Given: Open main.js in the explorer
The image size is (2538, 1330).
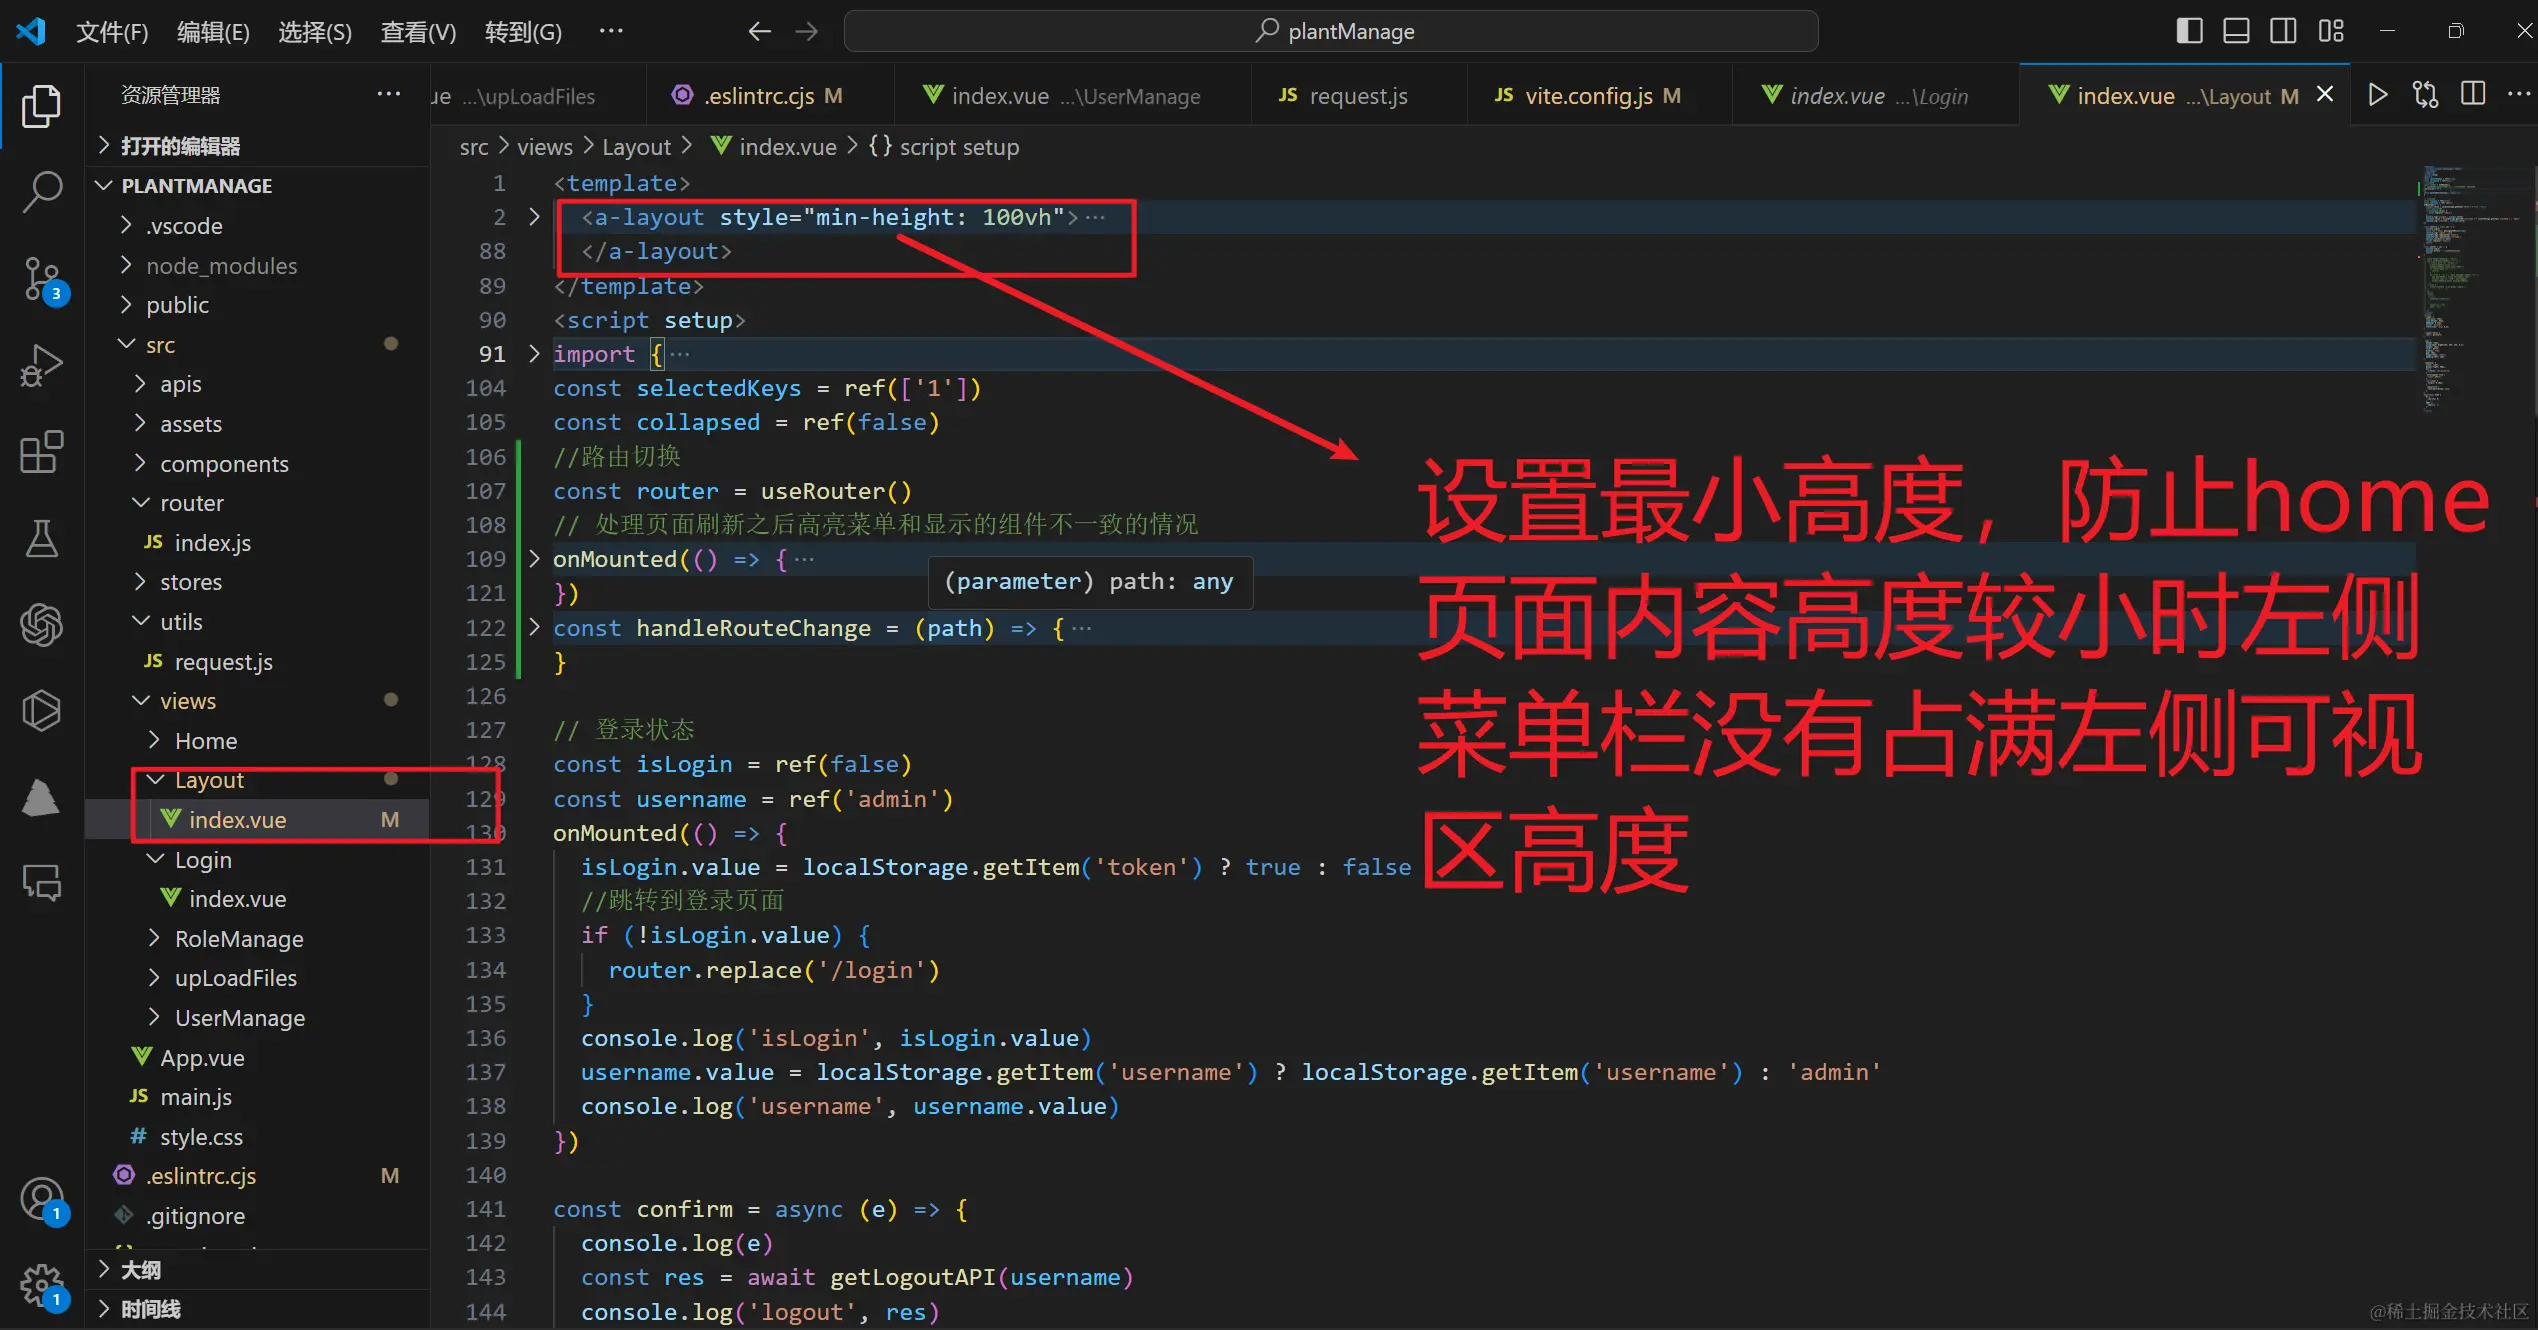Looking at the screenshot, I should tap(258, 1097).
